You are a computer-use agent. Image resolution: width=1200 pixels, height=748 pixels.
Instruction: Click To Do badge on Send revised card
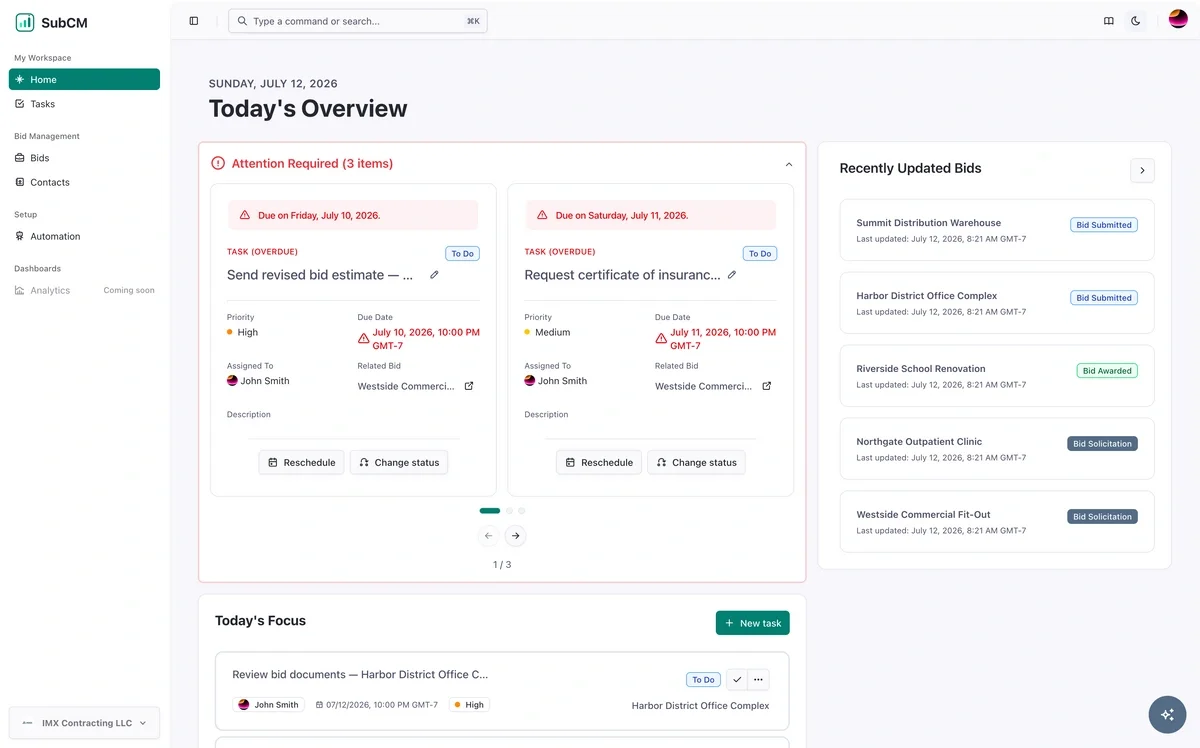(x=462, y=254)
